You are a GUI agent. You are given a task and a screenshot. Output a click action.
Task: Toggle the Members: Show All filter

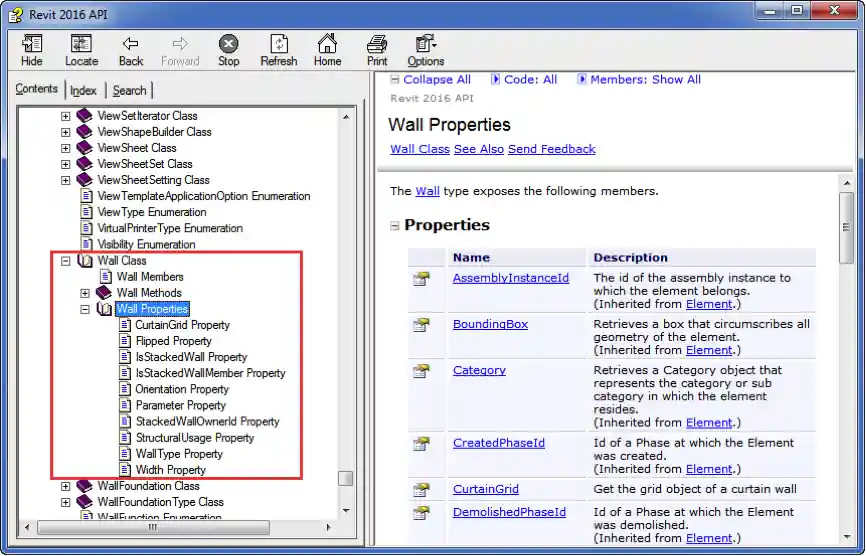point(645,79)
